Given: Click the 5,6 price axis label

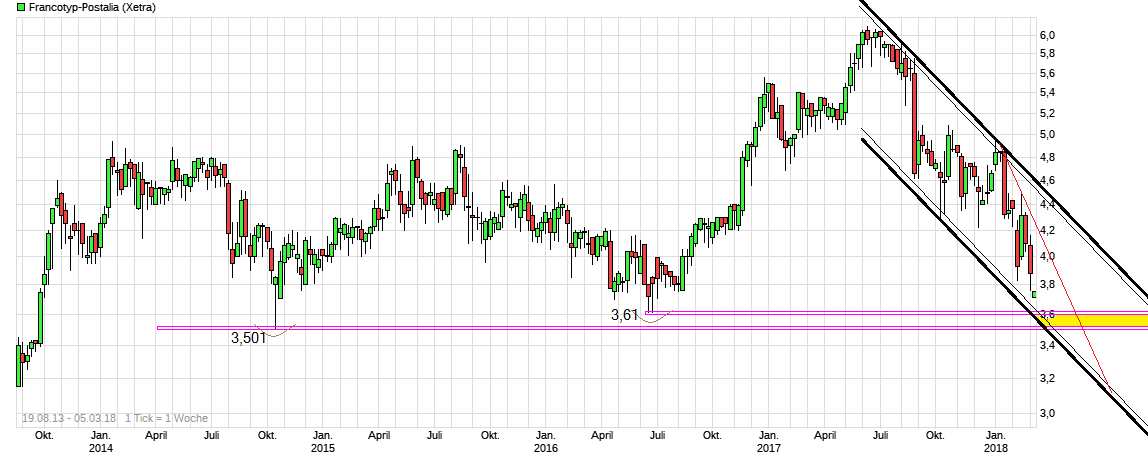Looking at the screenshot, I should (1047, 73).
